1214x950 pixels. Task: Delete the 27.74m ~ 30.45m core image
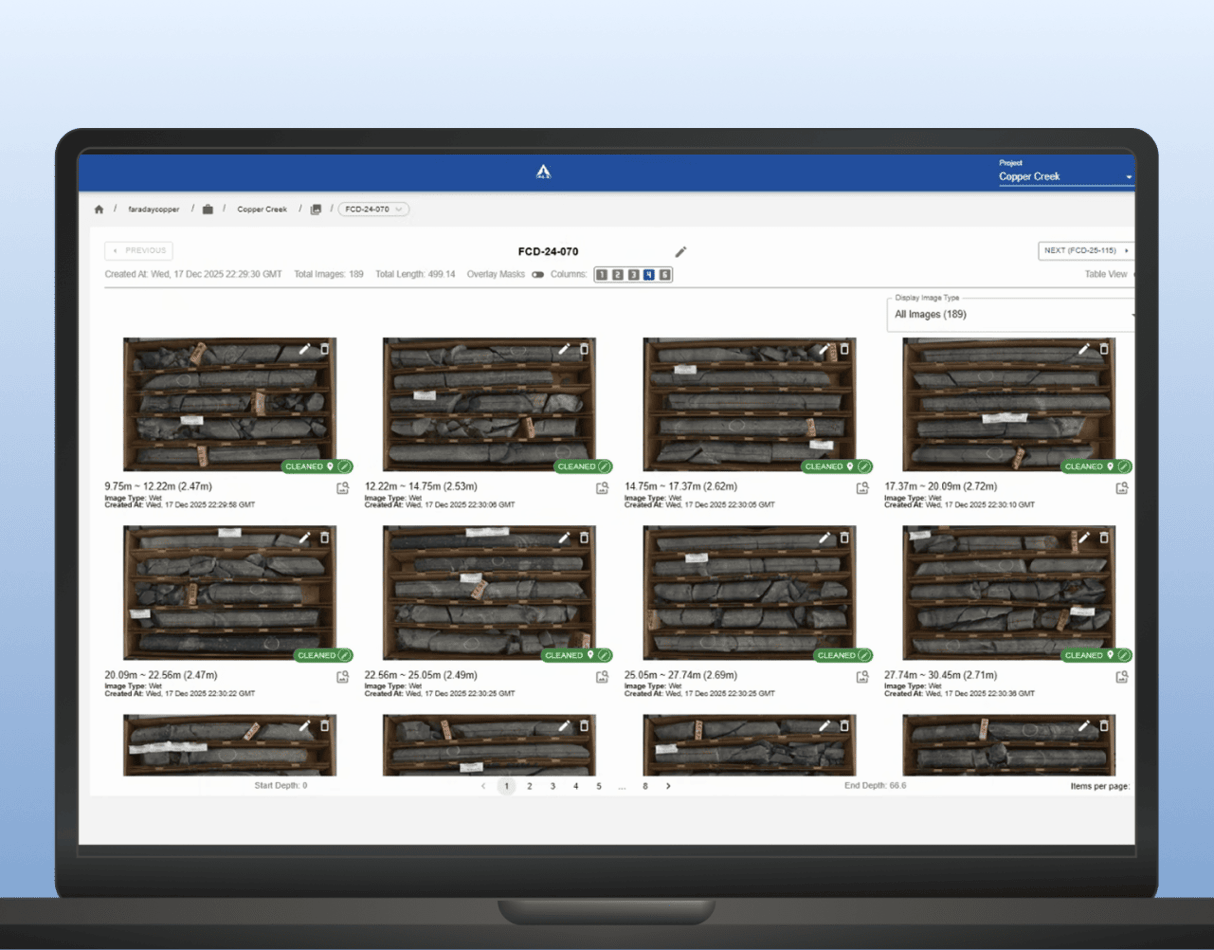(1104, 538)
